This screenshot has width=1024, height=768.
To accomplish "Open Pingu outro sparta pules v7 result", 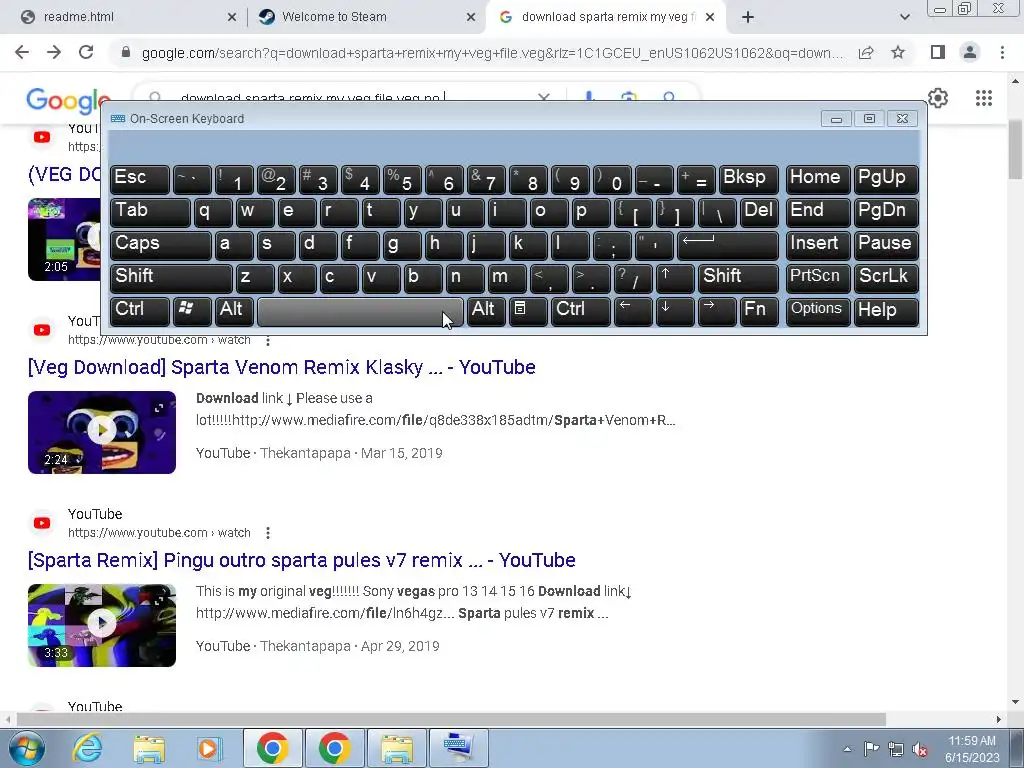I will point(302,560).
